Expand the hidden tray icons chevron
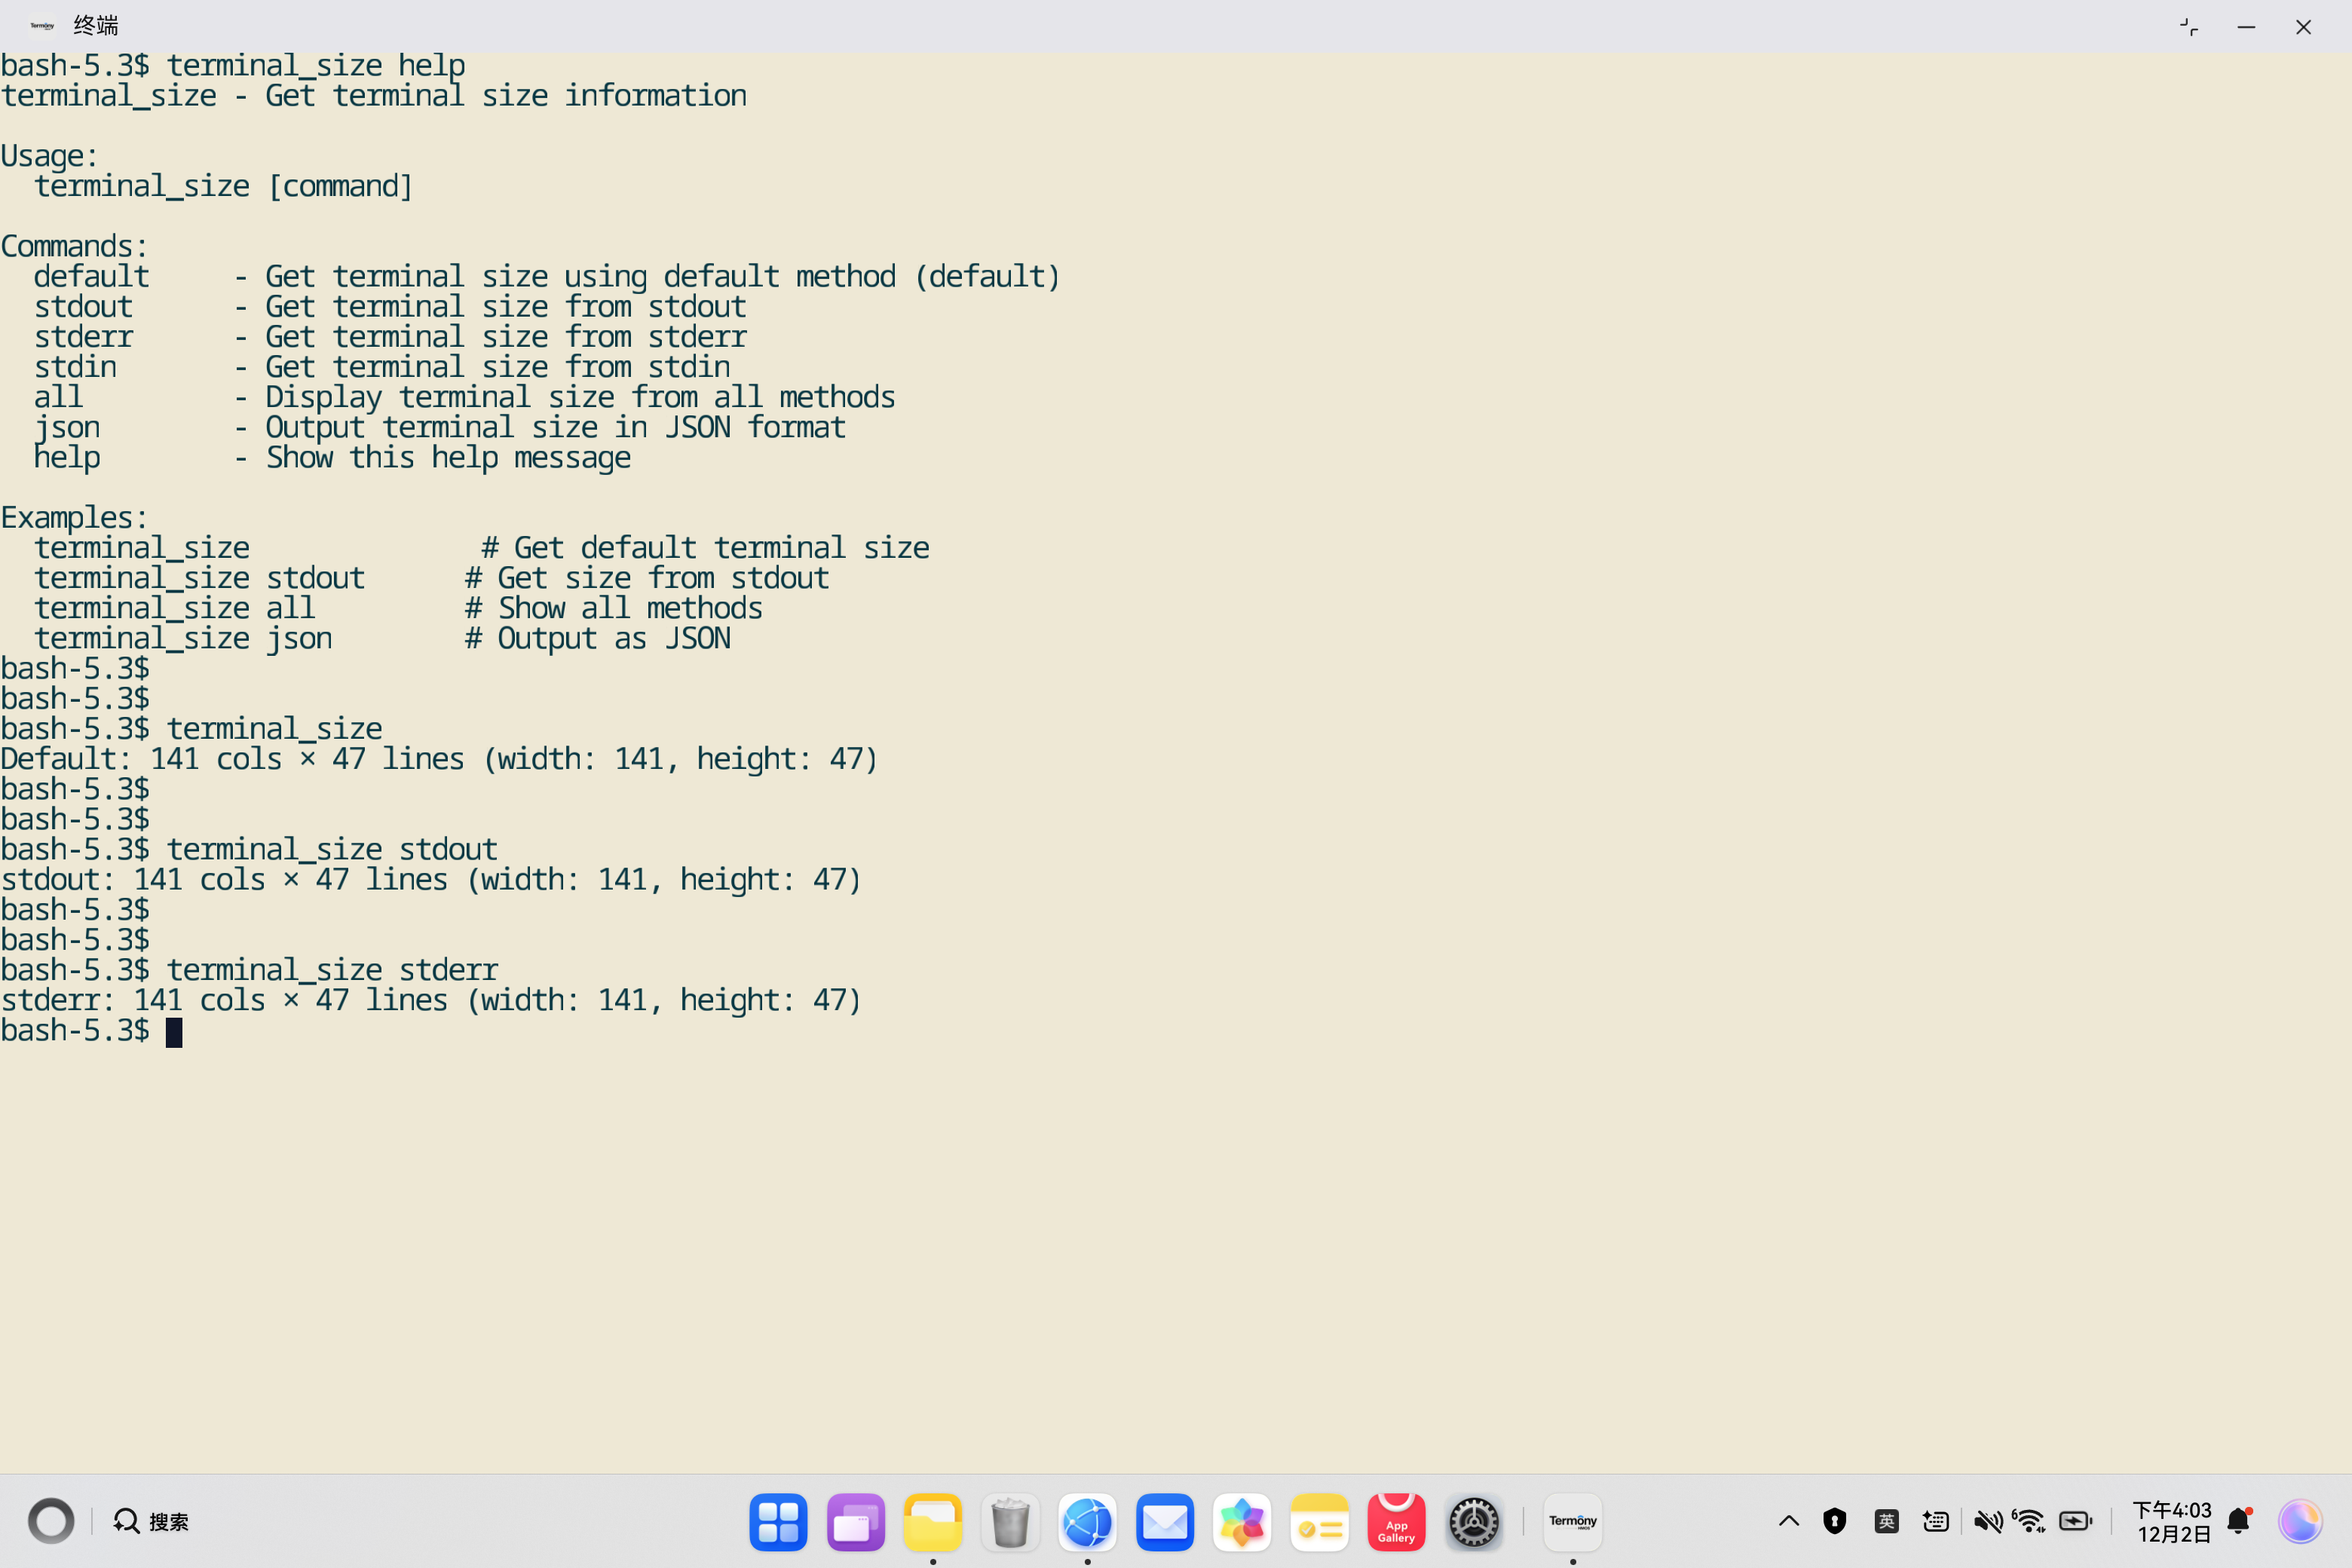The width and height of the screenshot is (2352, 1568). click(x=1789, y=1521)
